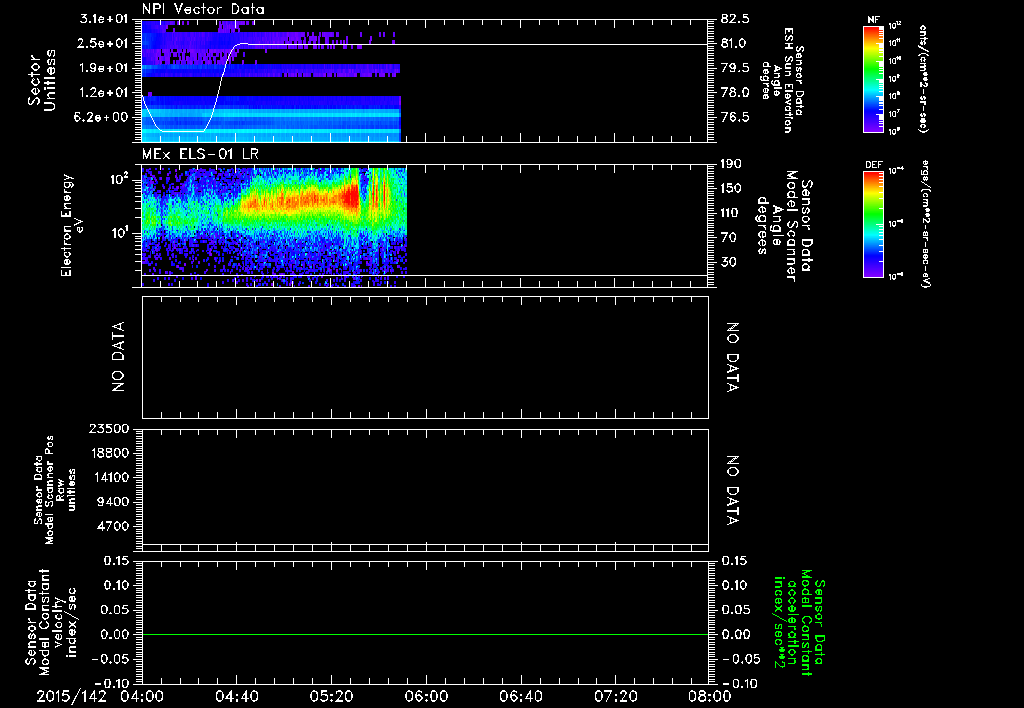Click the "07:20" time tick label
Image resolution: width=1024 pixels, height=708 pixels.
[615, 696]
